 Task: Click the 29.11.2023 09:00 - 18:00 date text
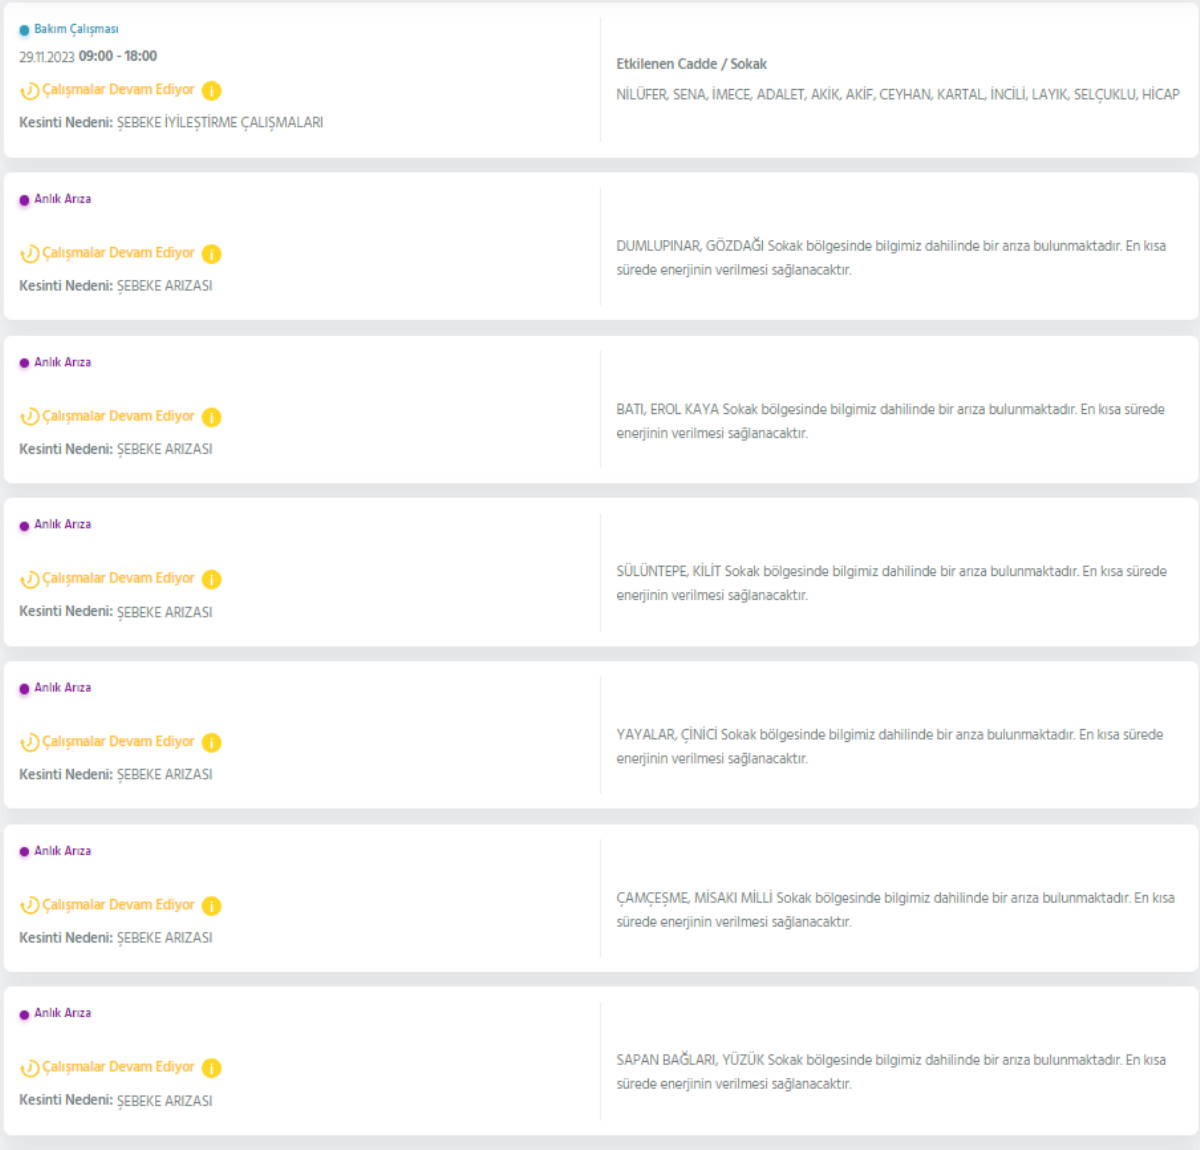point(88,57)
